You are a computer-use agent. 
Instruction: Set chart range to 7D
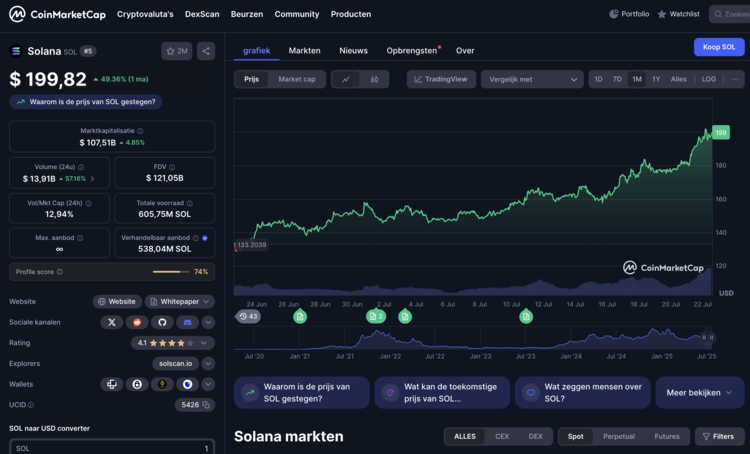point(617,79)
